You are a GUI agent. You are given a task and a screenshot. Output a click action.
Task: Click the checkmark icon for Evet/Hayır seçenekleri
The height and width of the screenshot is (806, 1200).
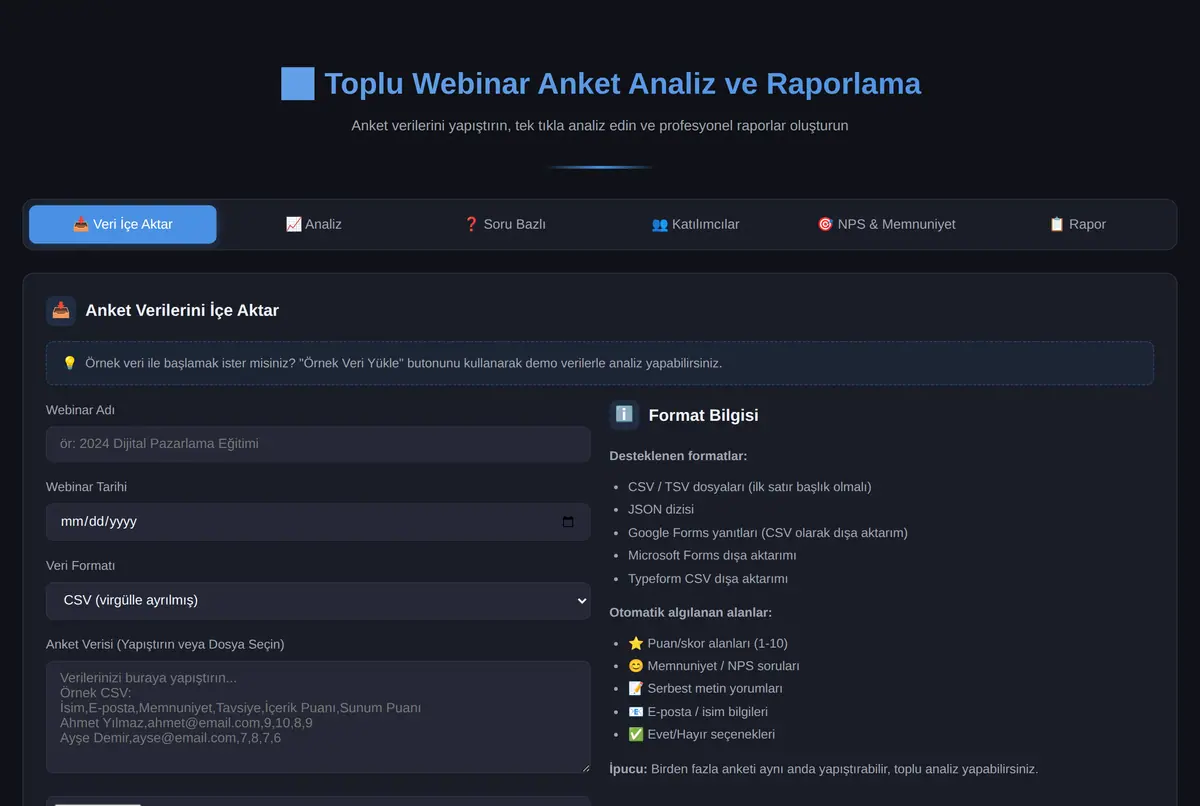[x=636, y=735]
